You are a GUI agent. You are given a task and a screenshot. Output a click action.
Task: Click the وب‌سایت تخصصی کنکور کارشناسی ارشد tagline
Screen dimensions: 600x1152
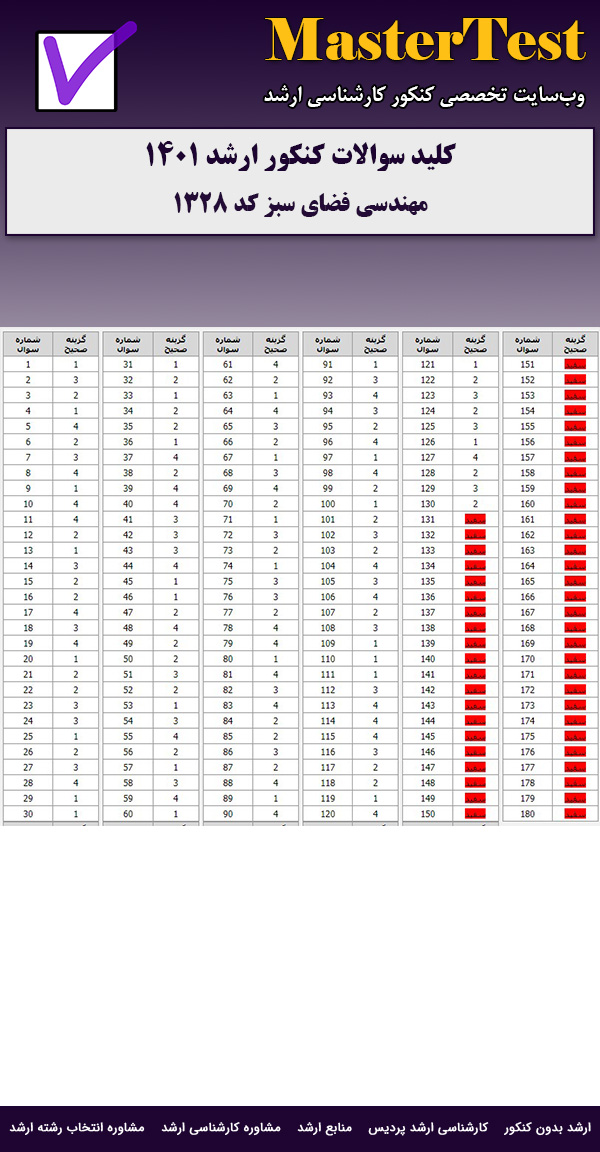pyautogui.click(x=424, y=96)
